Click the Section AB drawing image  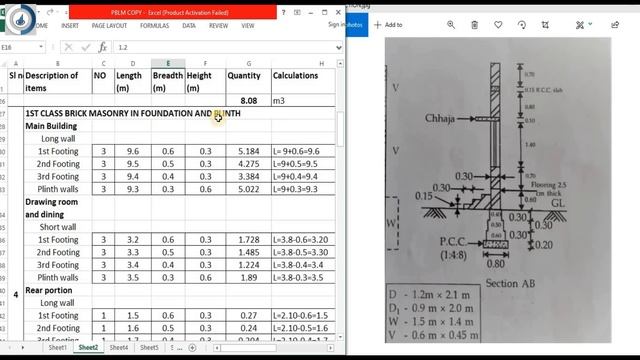click(x=498, y=190)
